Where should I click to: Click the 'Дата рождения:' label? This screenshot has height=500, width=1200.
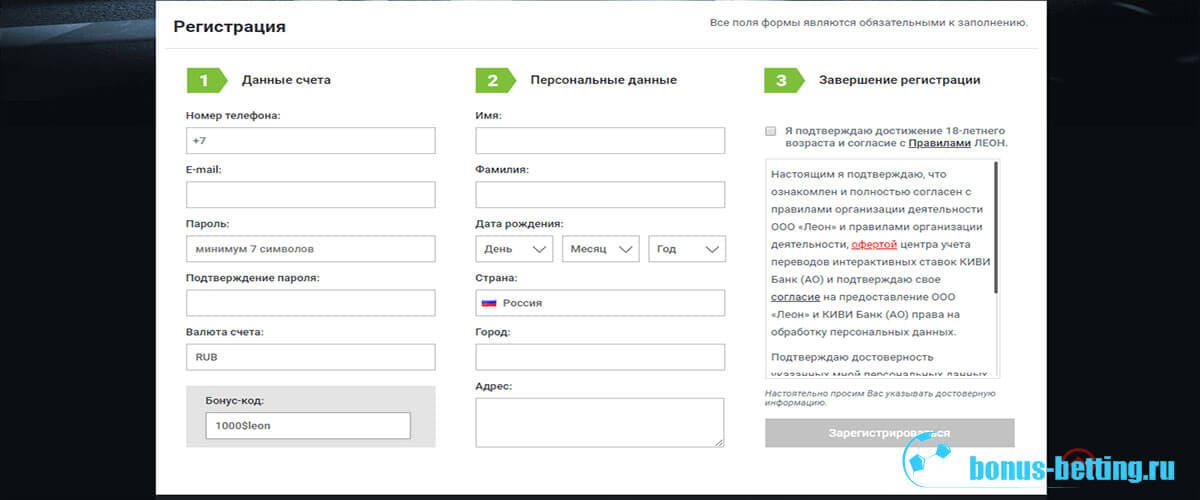[x=519, y=224]
